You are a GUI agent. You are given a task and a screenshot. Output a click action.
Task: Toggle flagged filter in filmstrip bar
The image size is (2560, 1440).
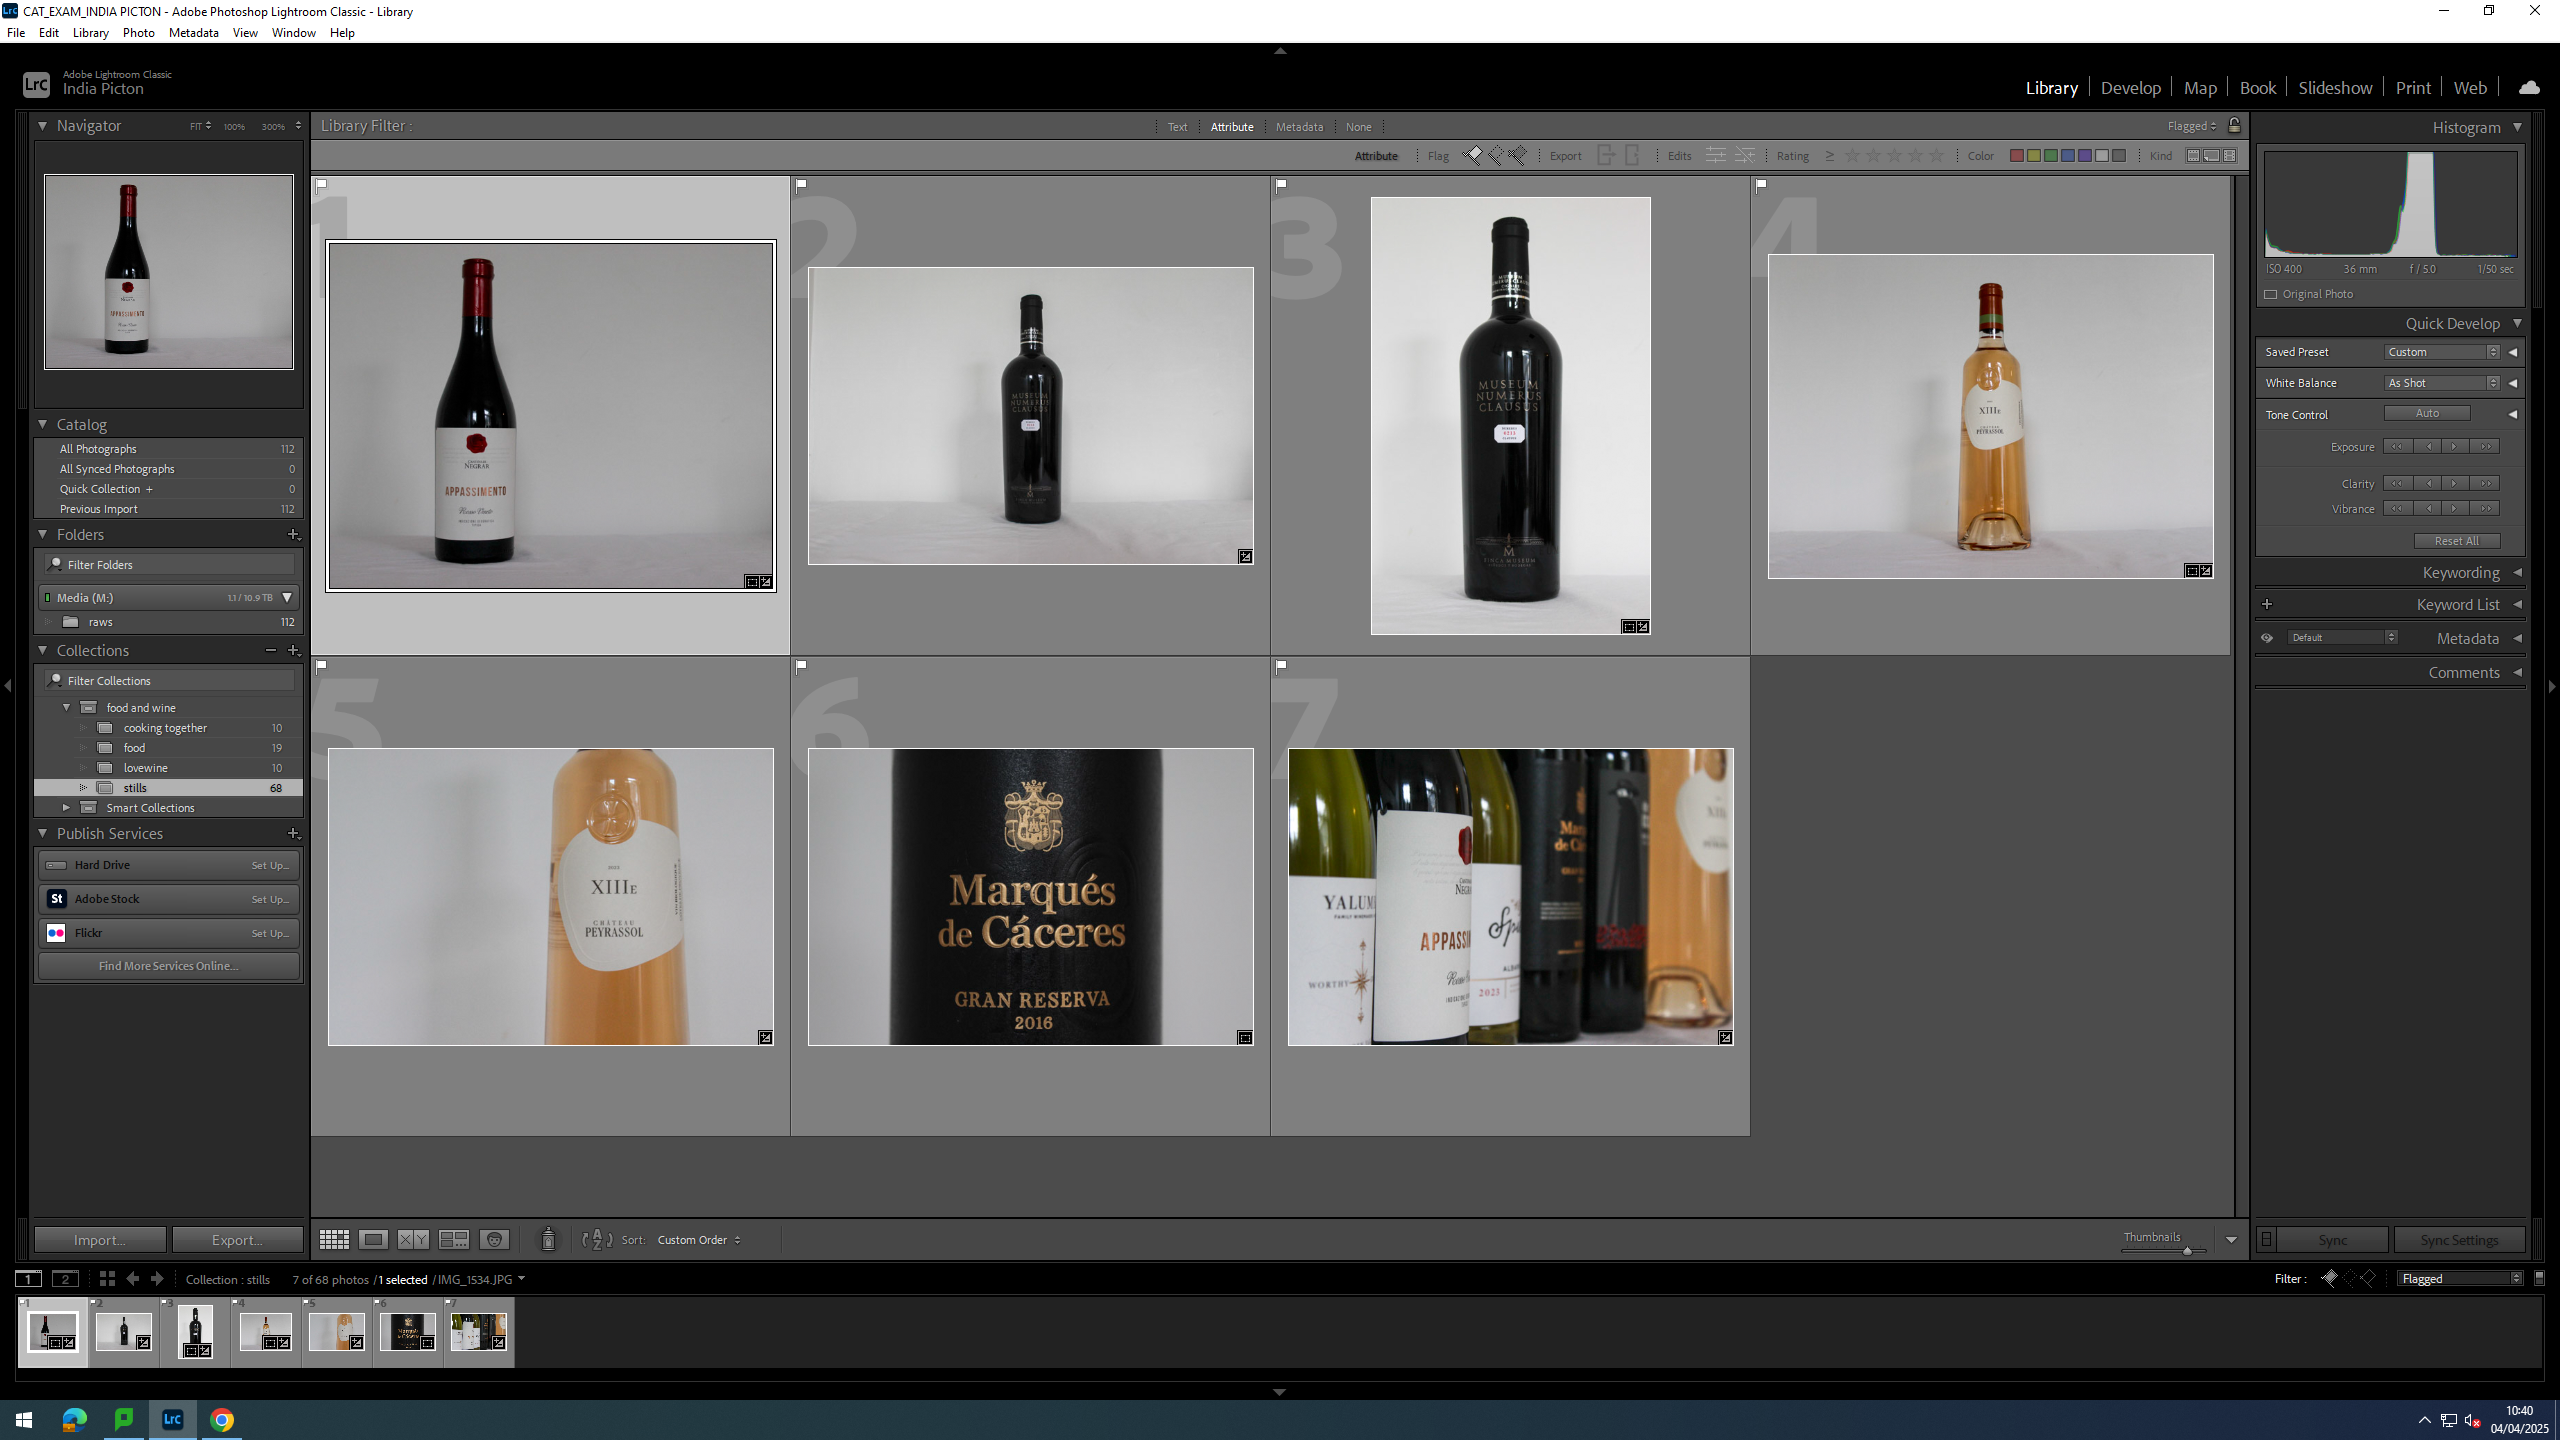[2330, 1278]
